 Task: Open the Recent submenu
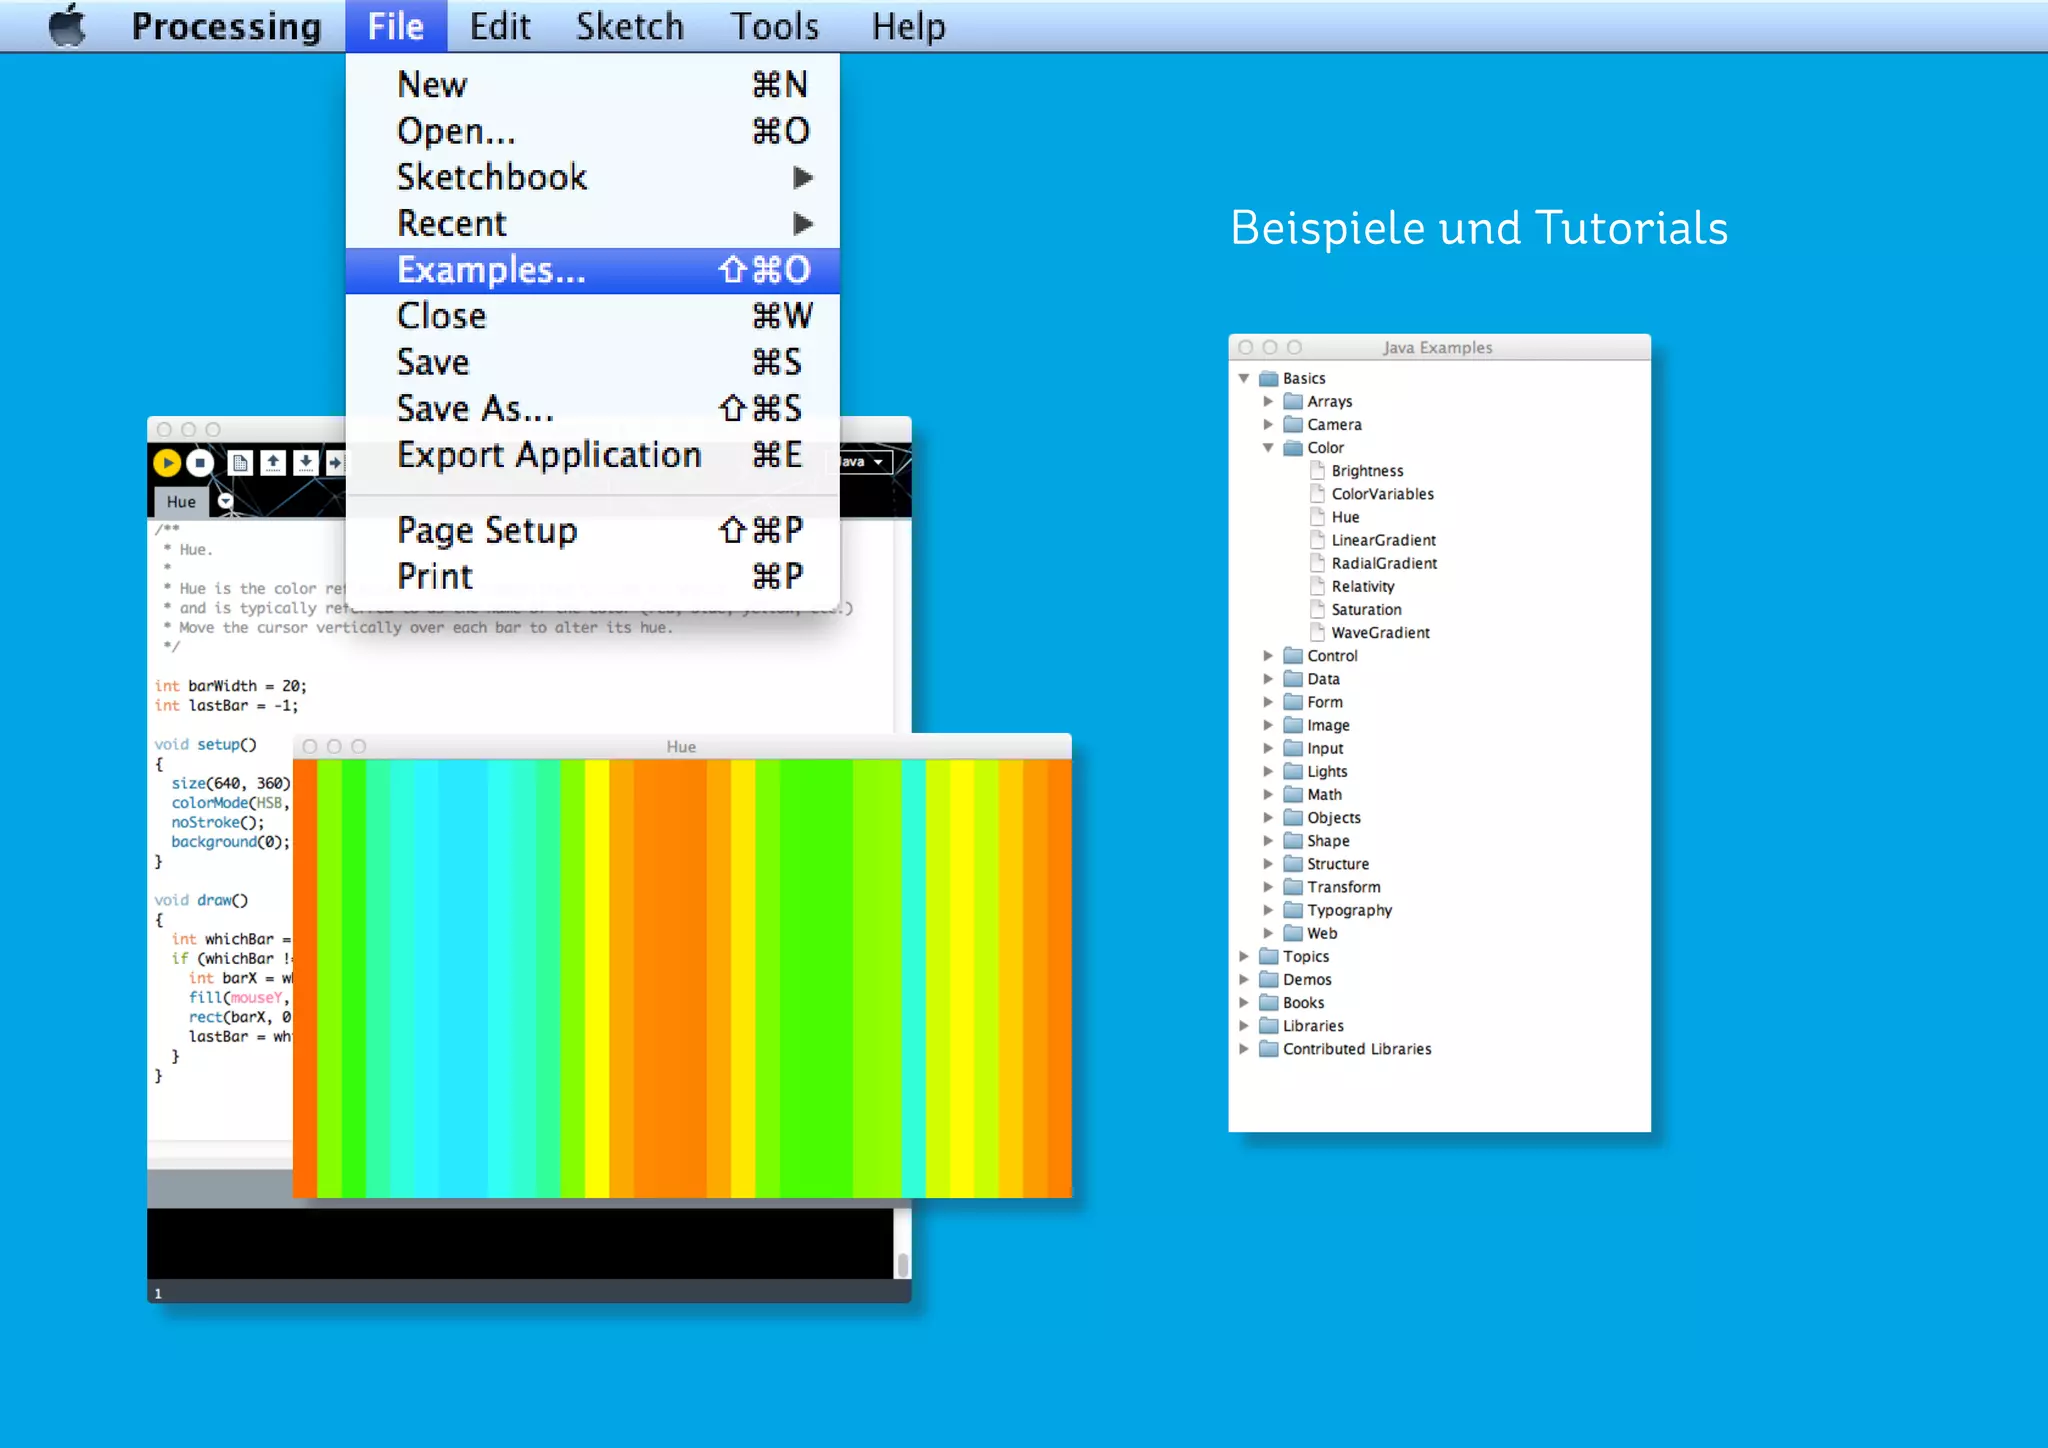point(593,223)
